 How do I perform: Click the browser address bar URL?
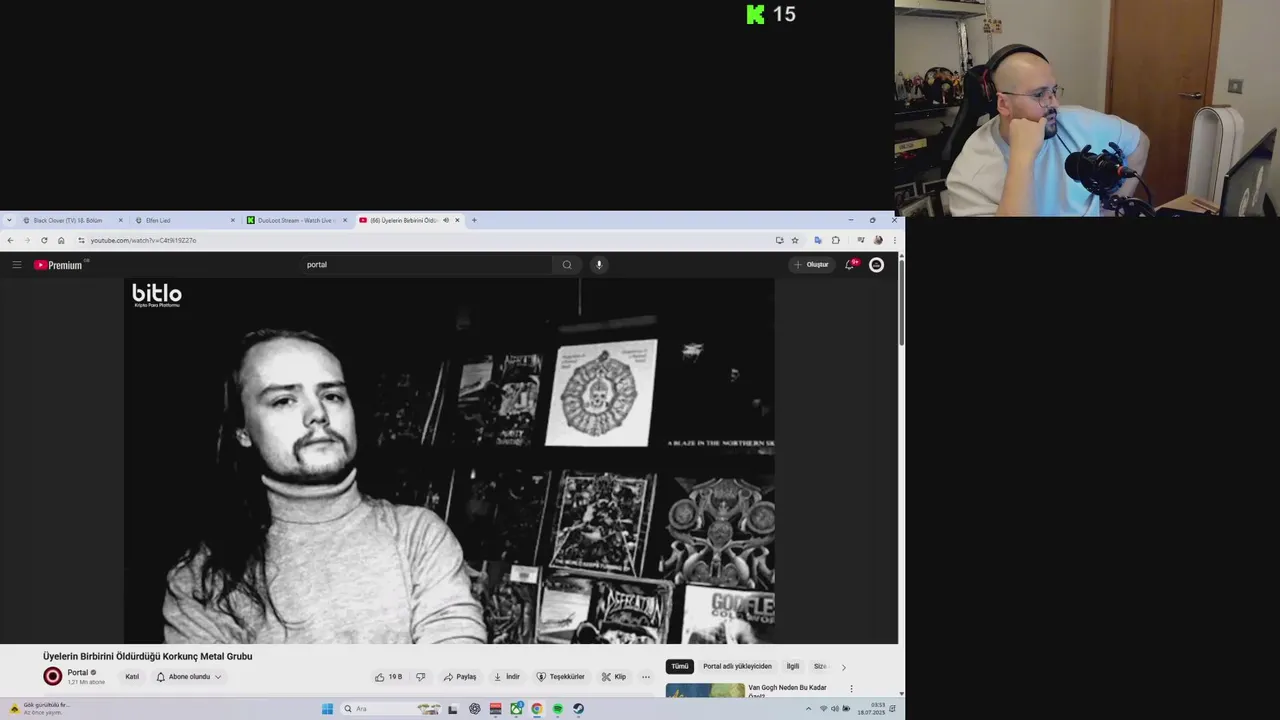pyautogui.click(x=143, y=240)
